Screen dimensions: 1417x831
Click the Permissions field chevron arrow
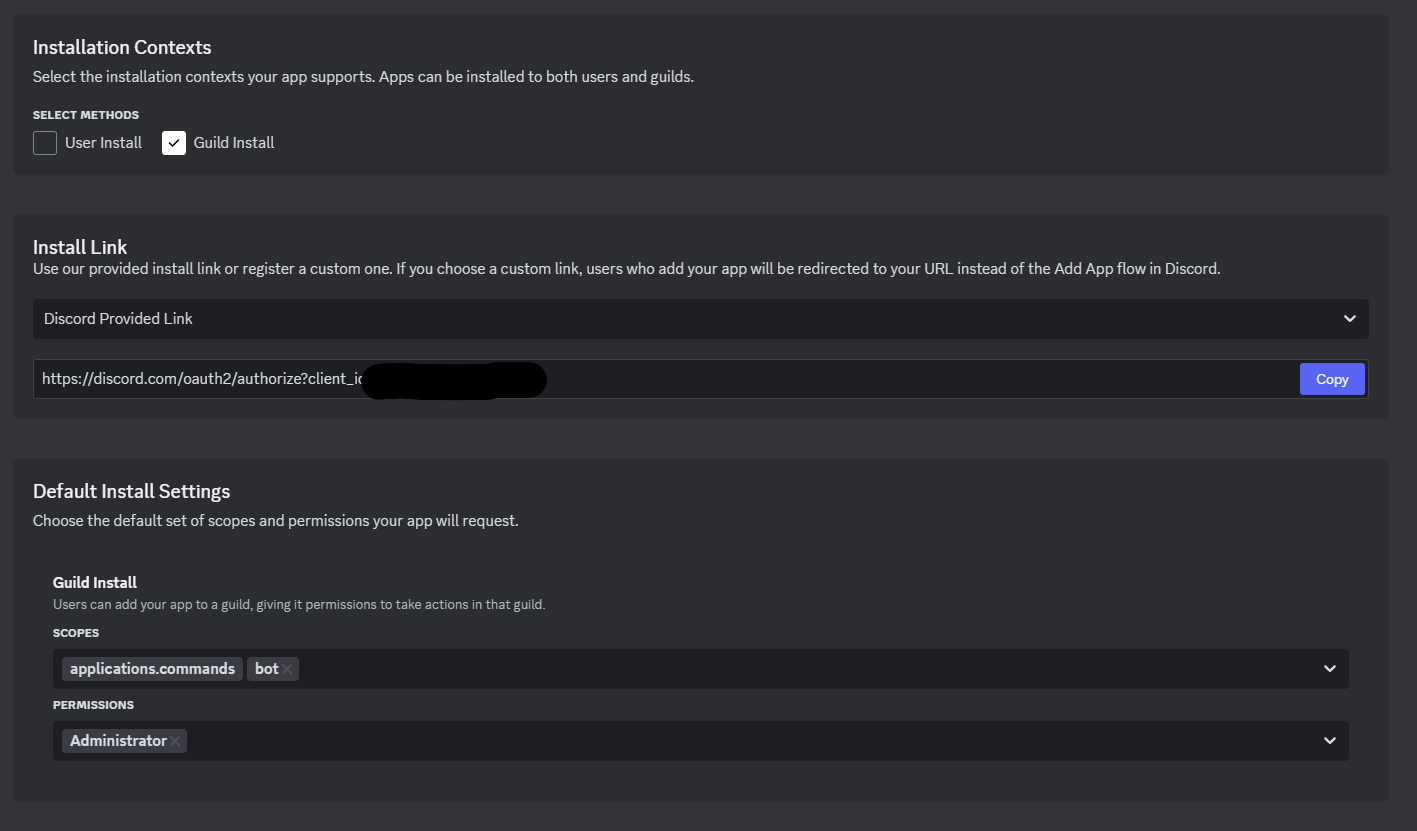[x=1329, y=741]
